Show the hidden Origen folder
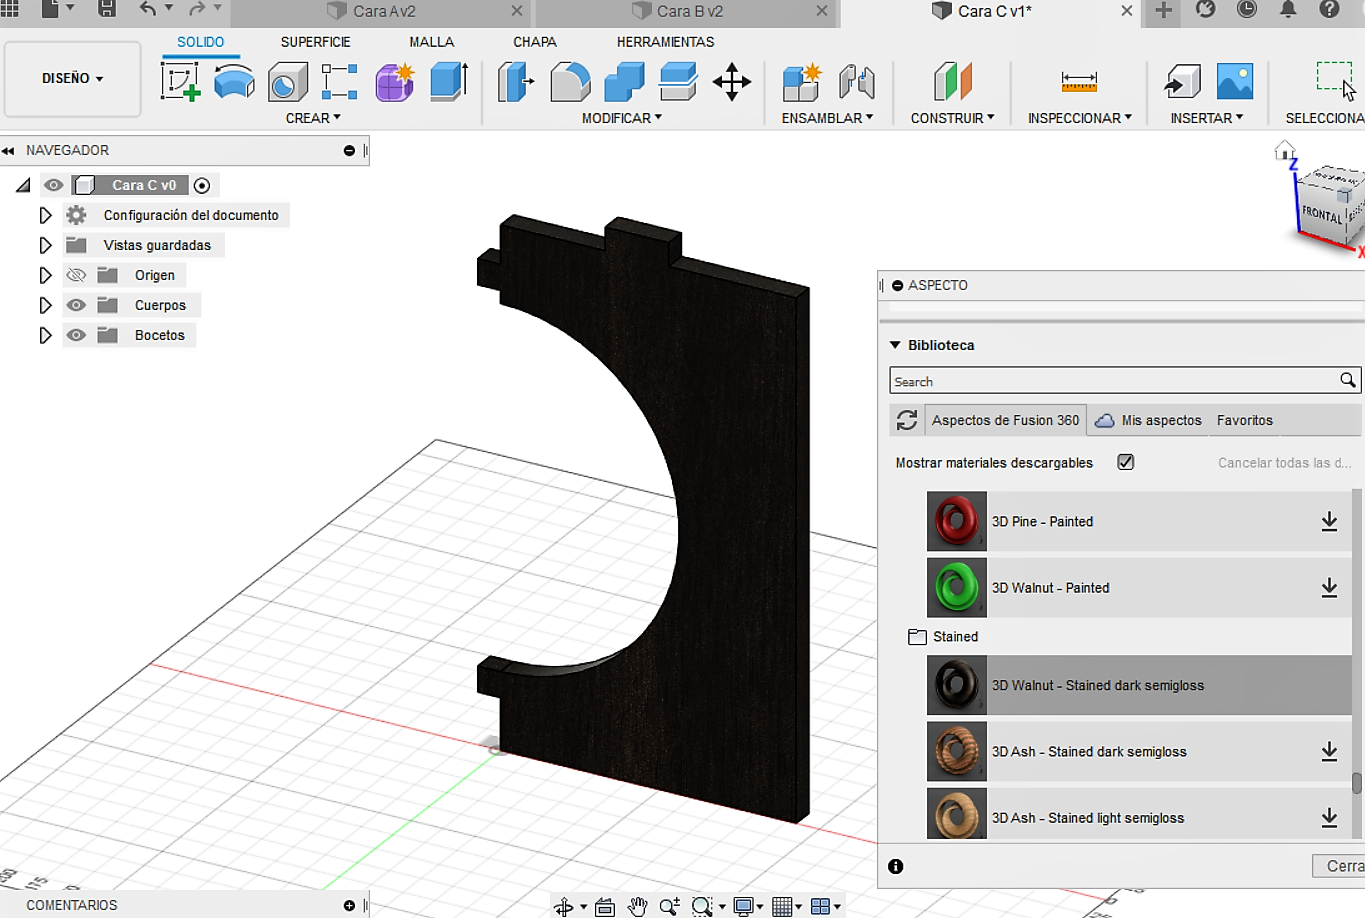Viewport: 1365px width, 918px height. (x=76, y=275)
